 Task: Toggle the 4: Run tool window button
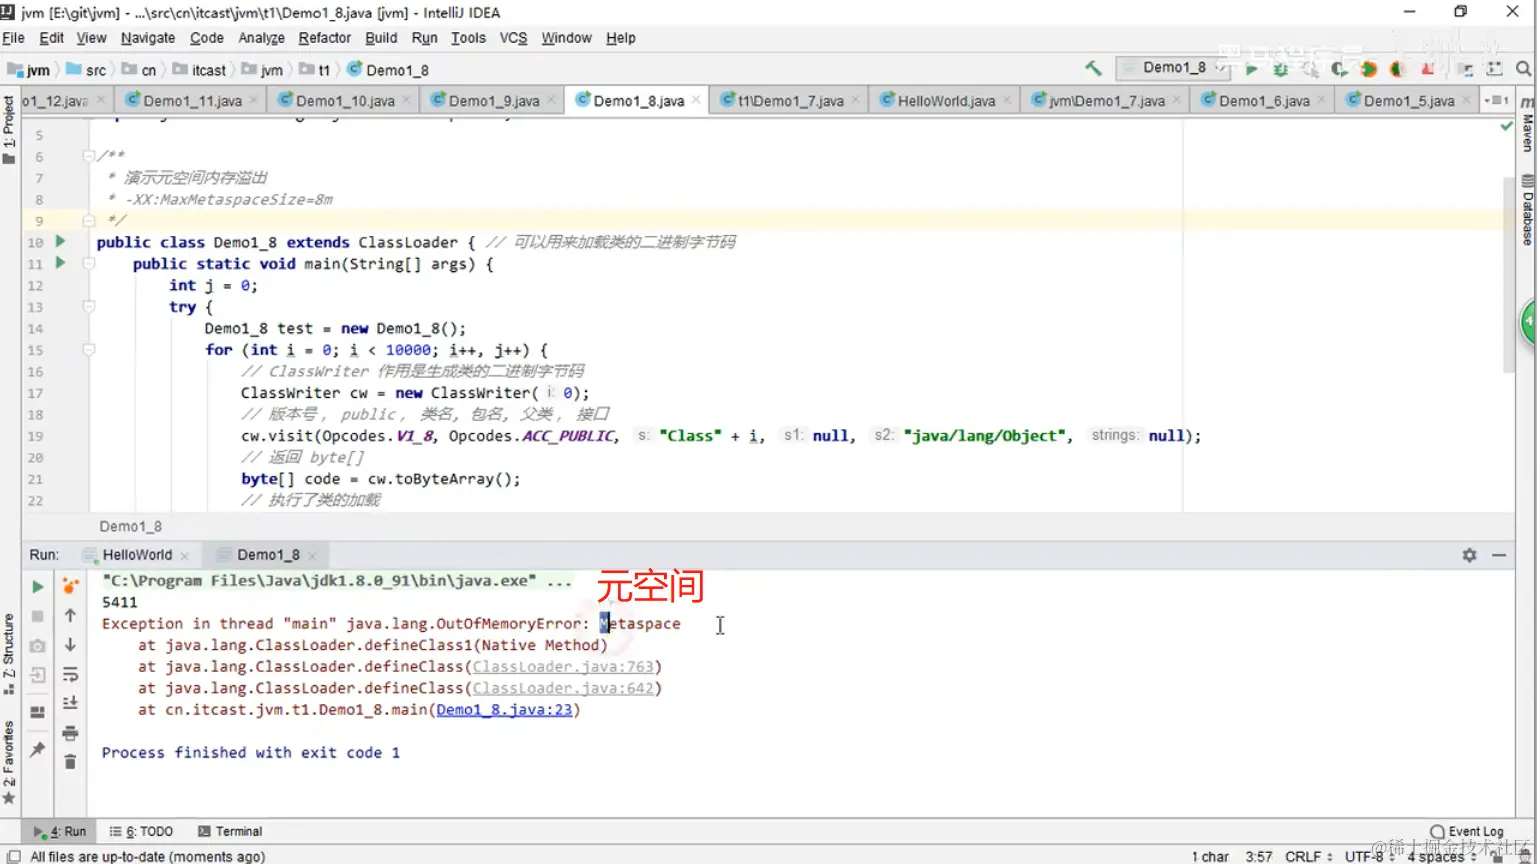(x=60, y=831)
